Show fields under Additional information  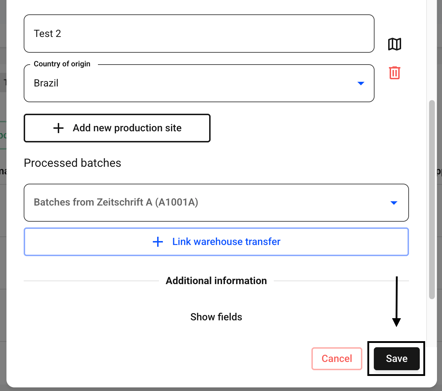(216, 317)
